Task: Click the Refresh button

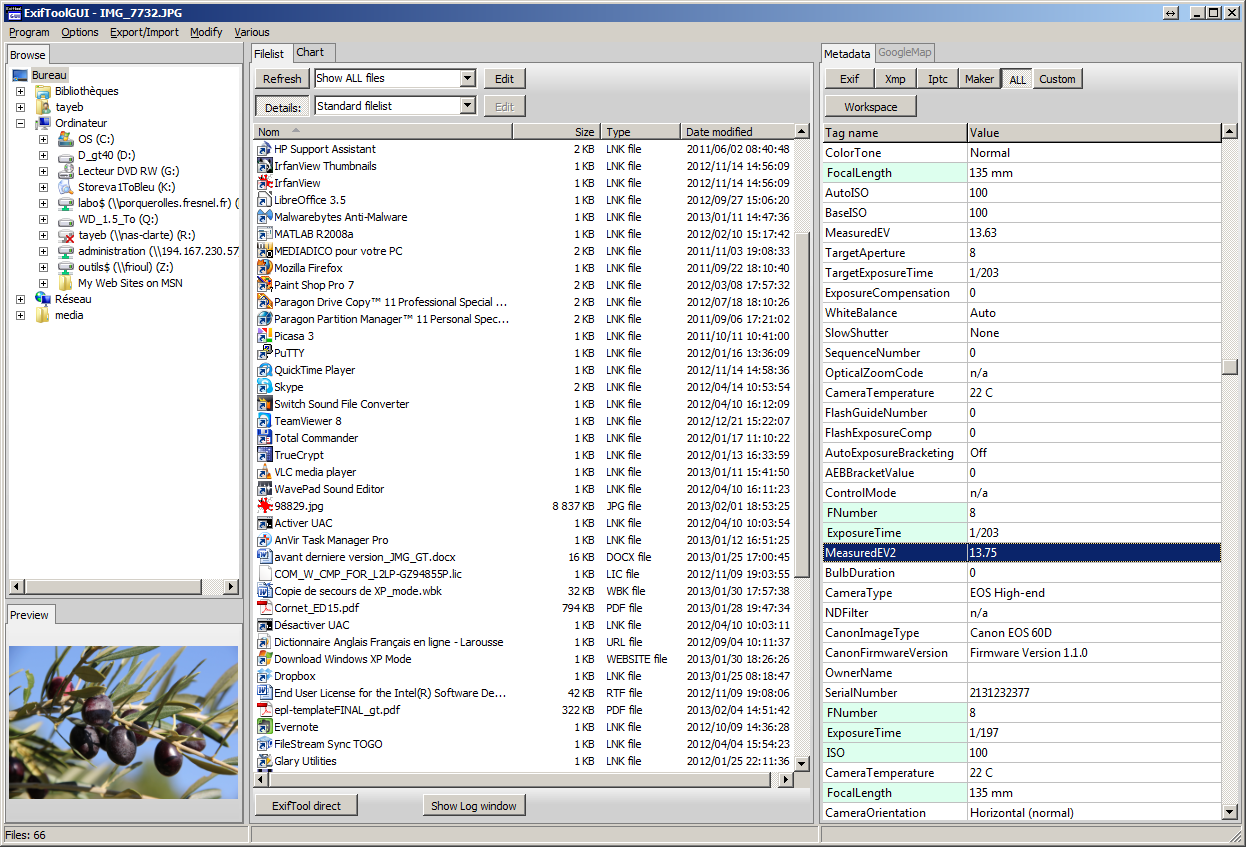Action: (x=283, y=79)
